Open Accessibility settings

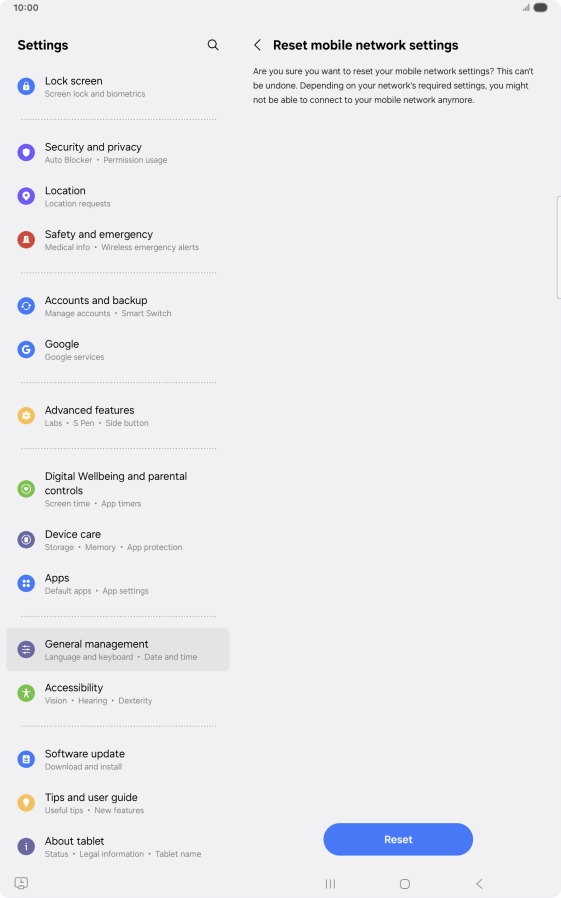click(x=117, y=693)
